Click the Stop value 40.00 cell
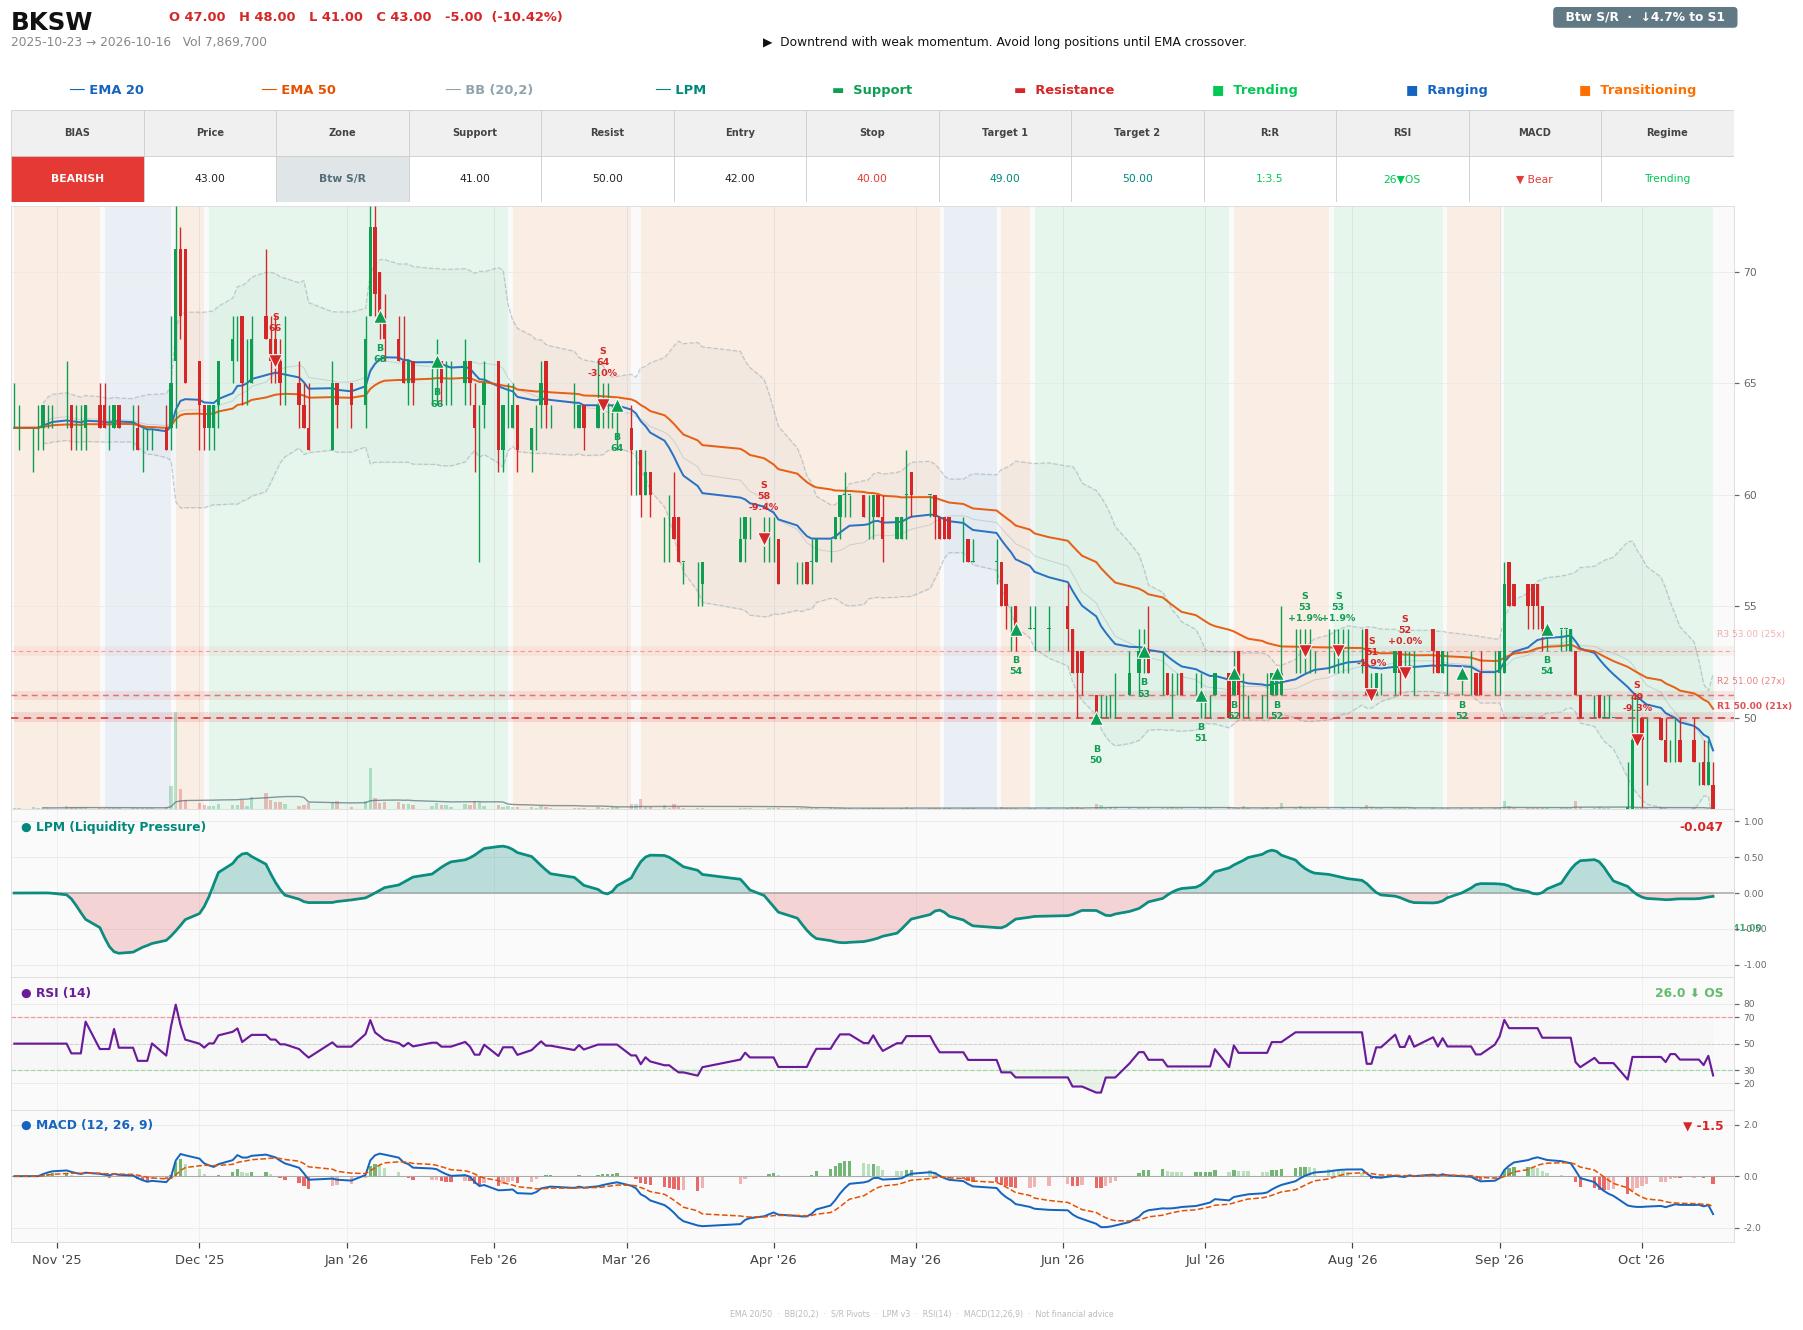The image size is (1803, 1330). (x=872, y=179)
